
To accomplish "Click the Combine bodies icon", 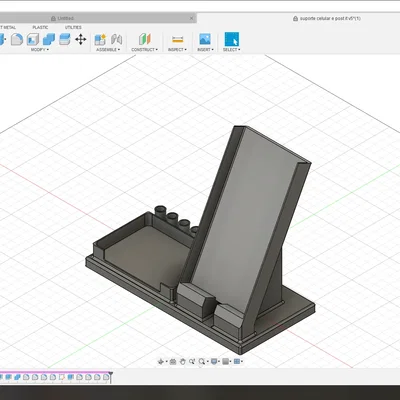I will point(49,39).
